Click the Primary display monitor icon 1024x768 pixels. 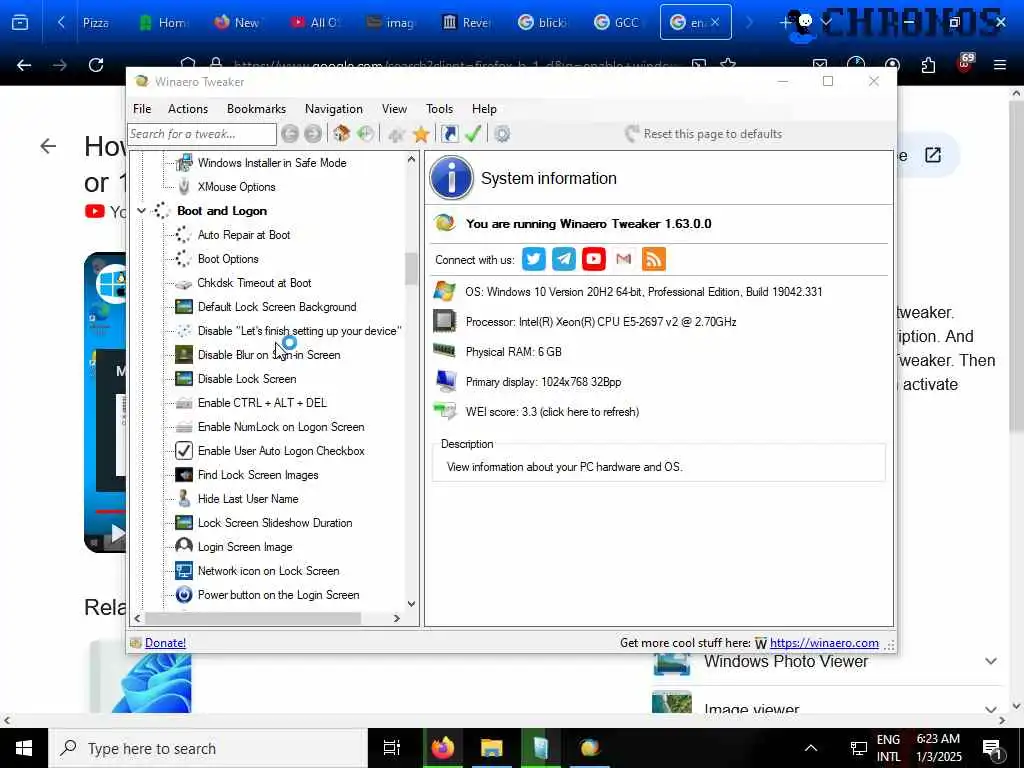point(446,381)
